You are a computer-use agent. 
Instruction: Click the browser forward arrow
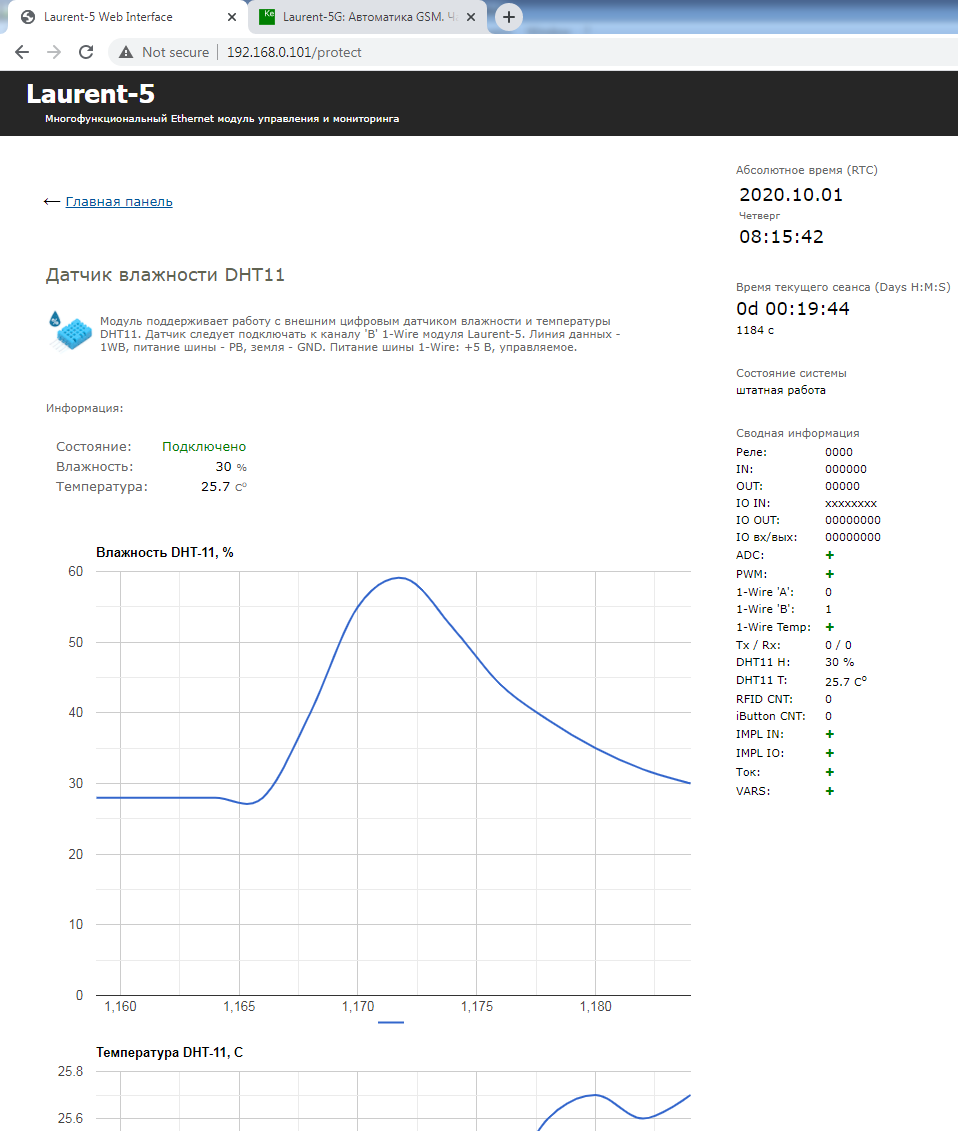point(54,52)
